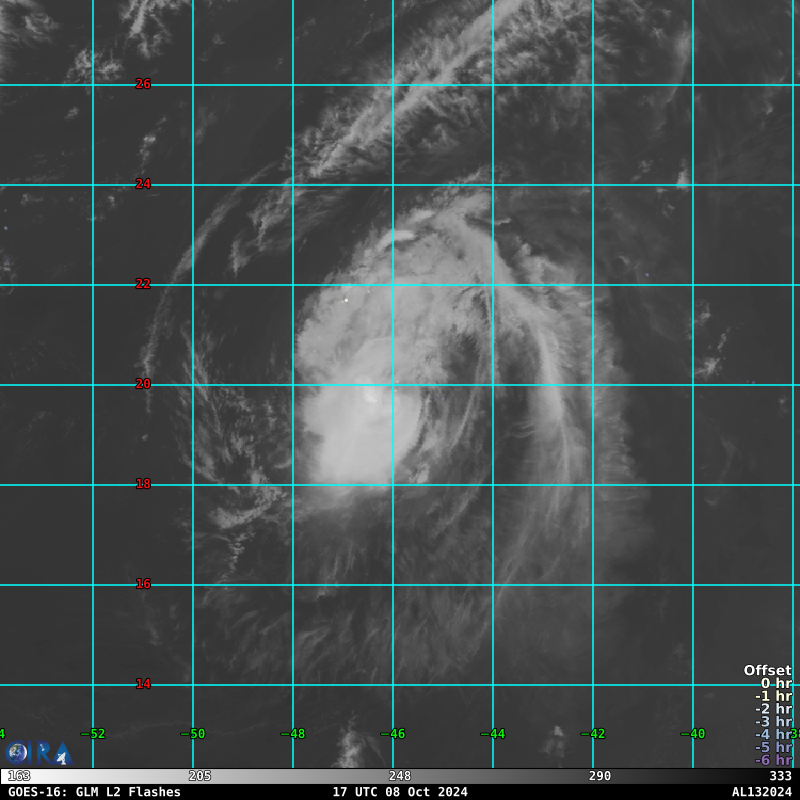The image size is (800, 800).
Task: Click the -6 hr offset legend entry
Action: click(x=773, y=760)
